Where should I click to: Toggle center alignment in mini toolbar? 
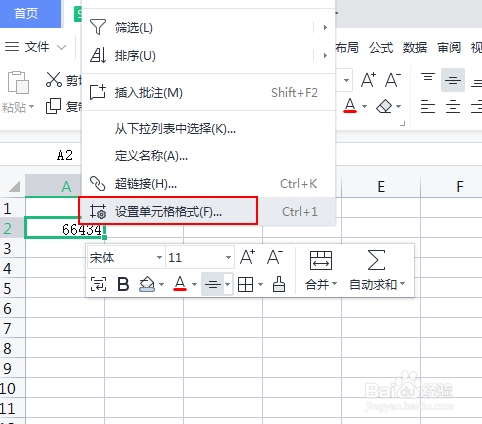212,284
